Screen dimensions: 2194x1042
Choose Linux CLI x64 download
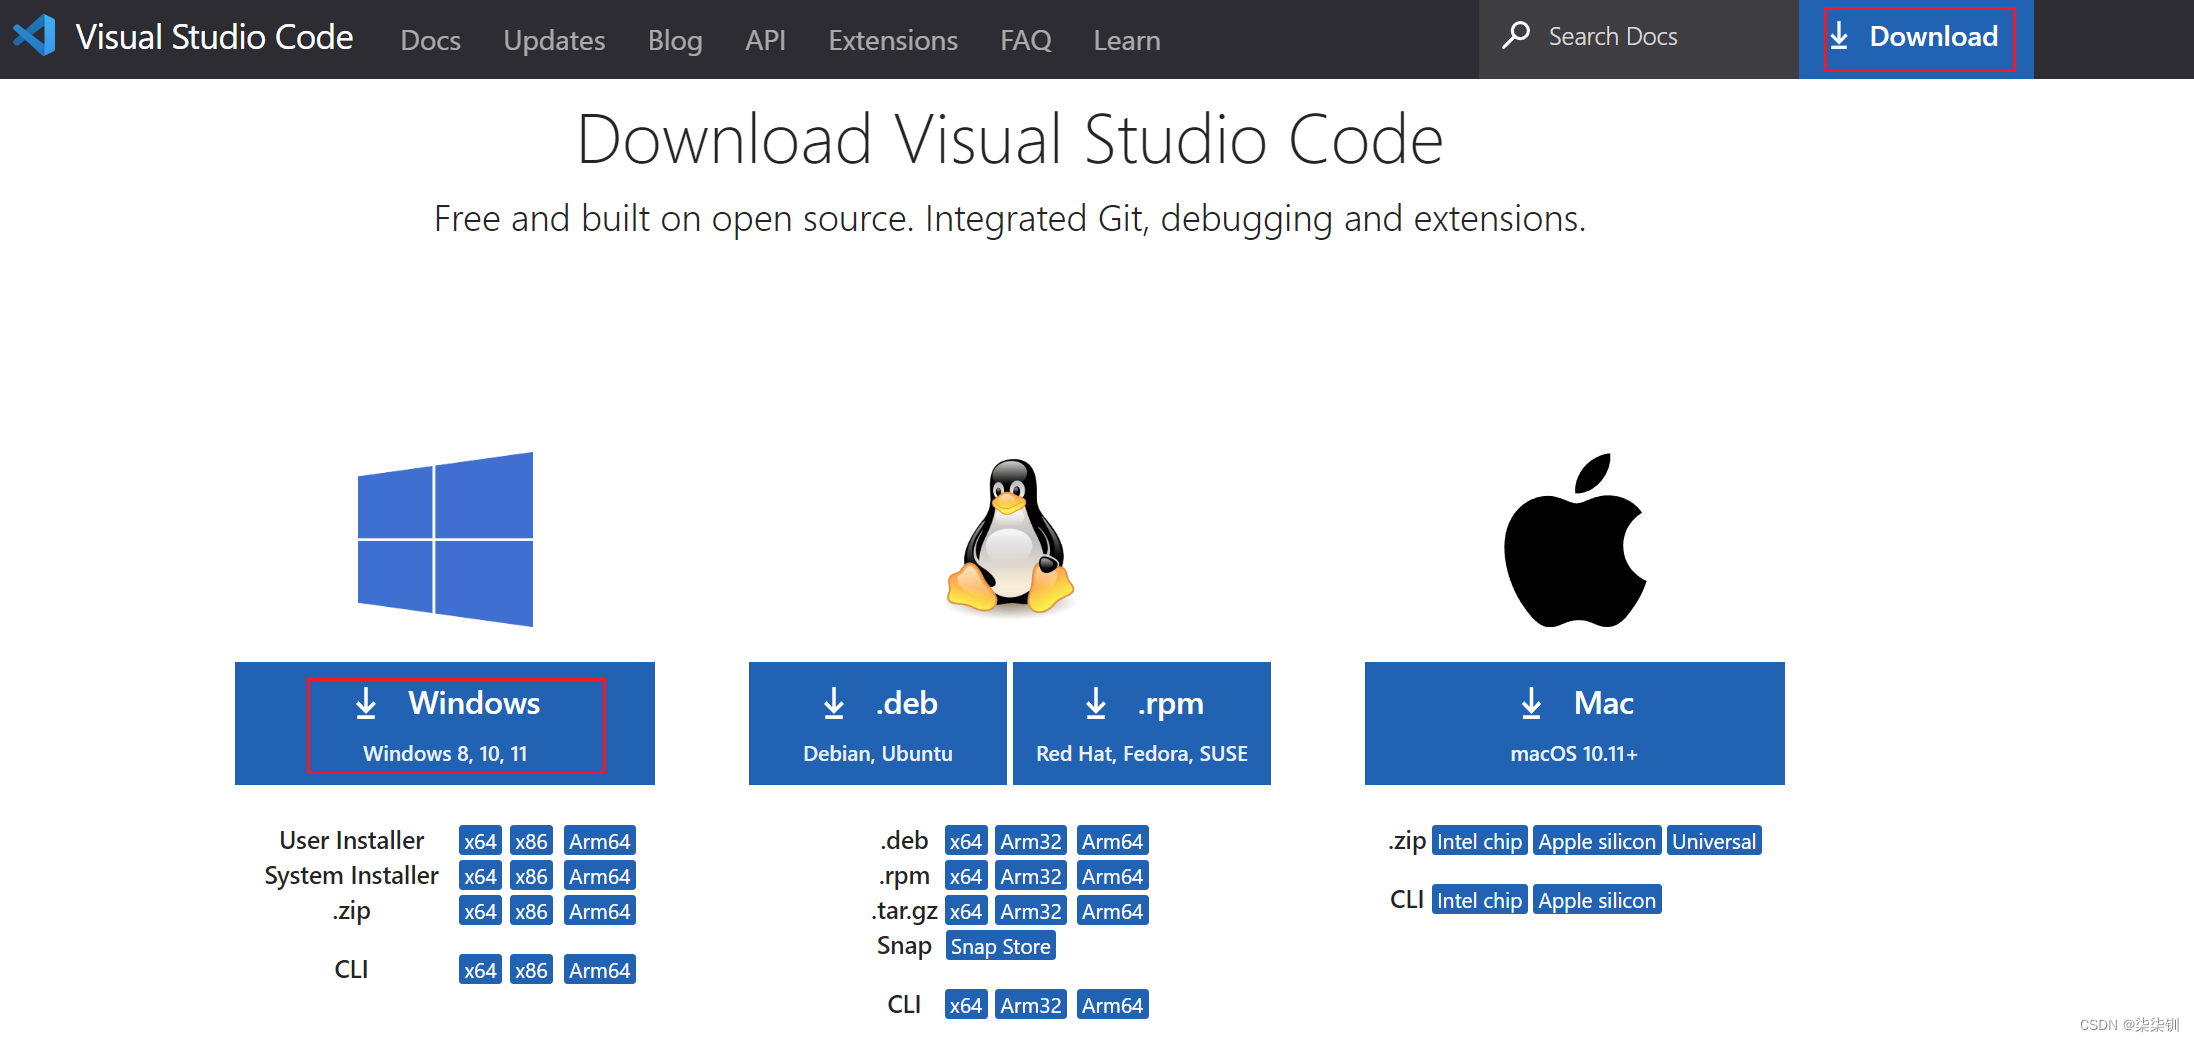point(966,1005)
